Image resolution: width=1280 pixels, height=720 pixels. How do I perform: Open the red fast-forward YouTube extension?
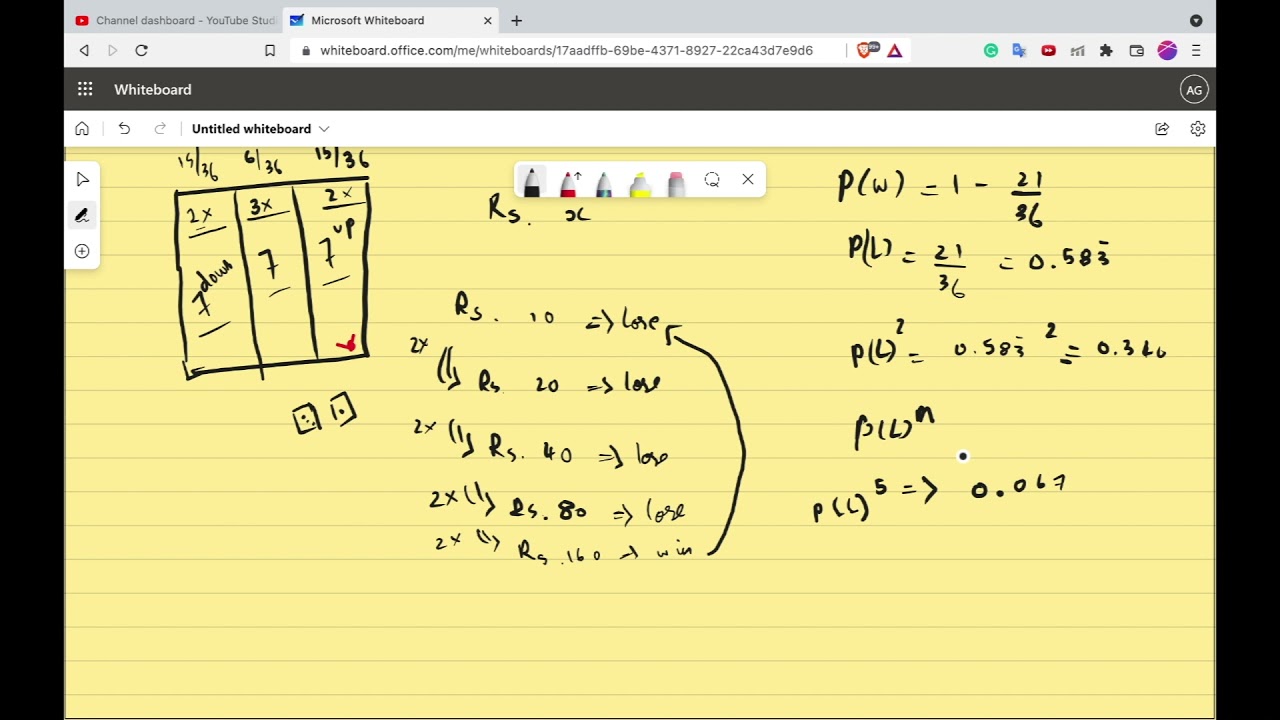pyautogui.click(x=1048, y=50)
